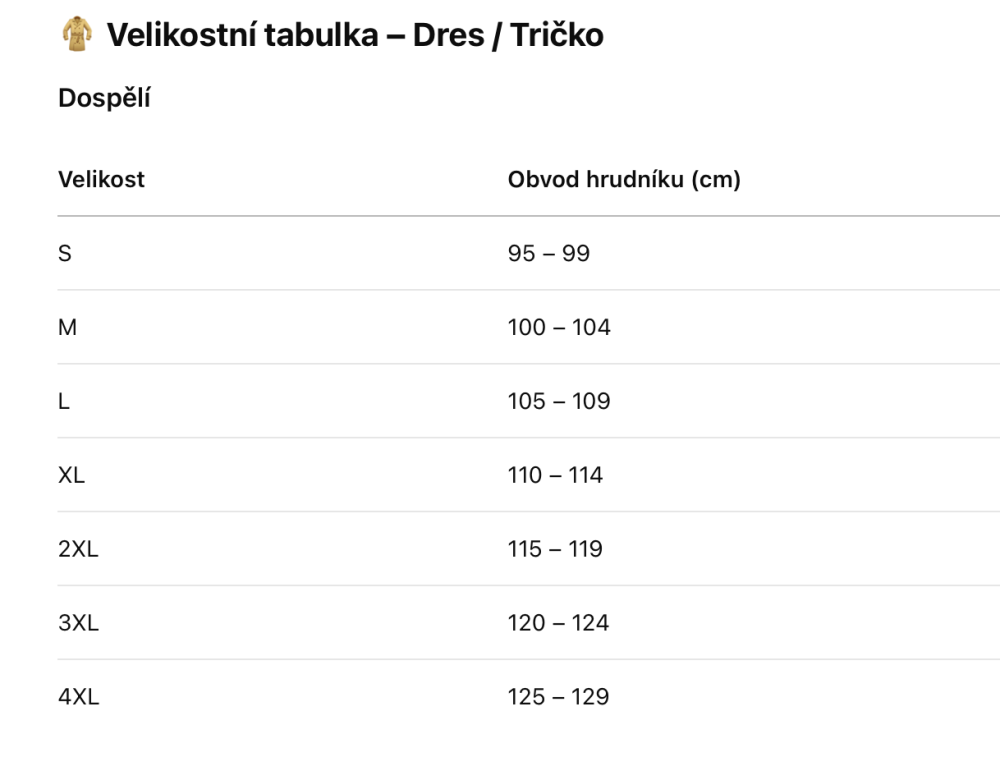This screenshot has width=1000, height=757.
Task: Click the XL size cell
Action: [71, 475]
